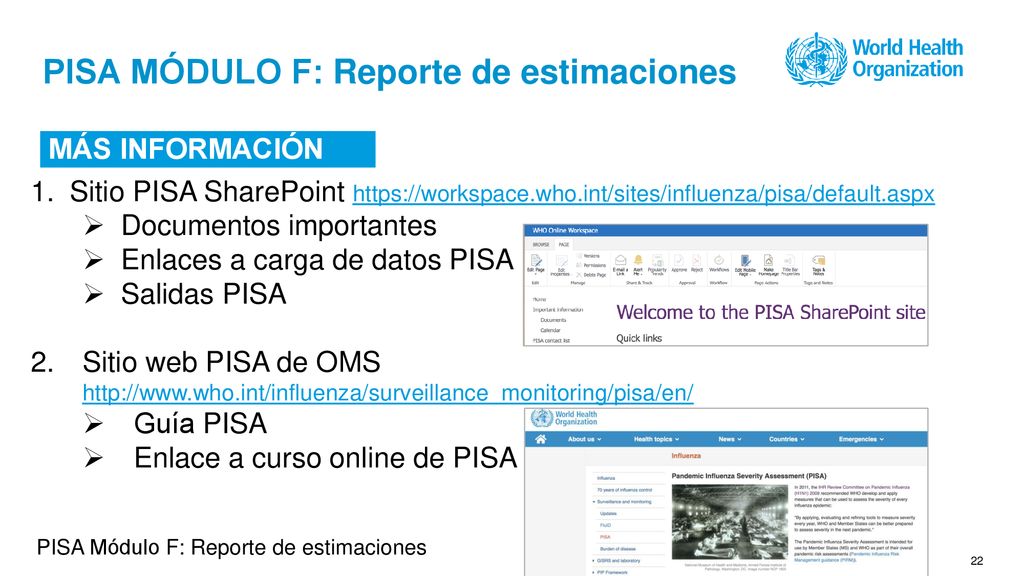Click WHO Online Workspace title
The image size is (1024, 576).
[x=565, y=231]
